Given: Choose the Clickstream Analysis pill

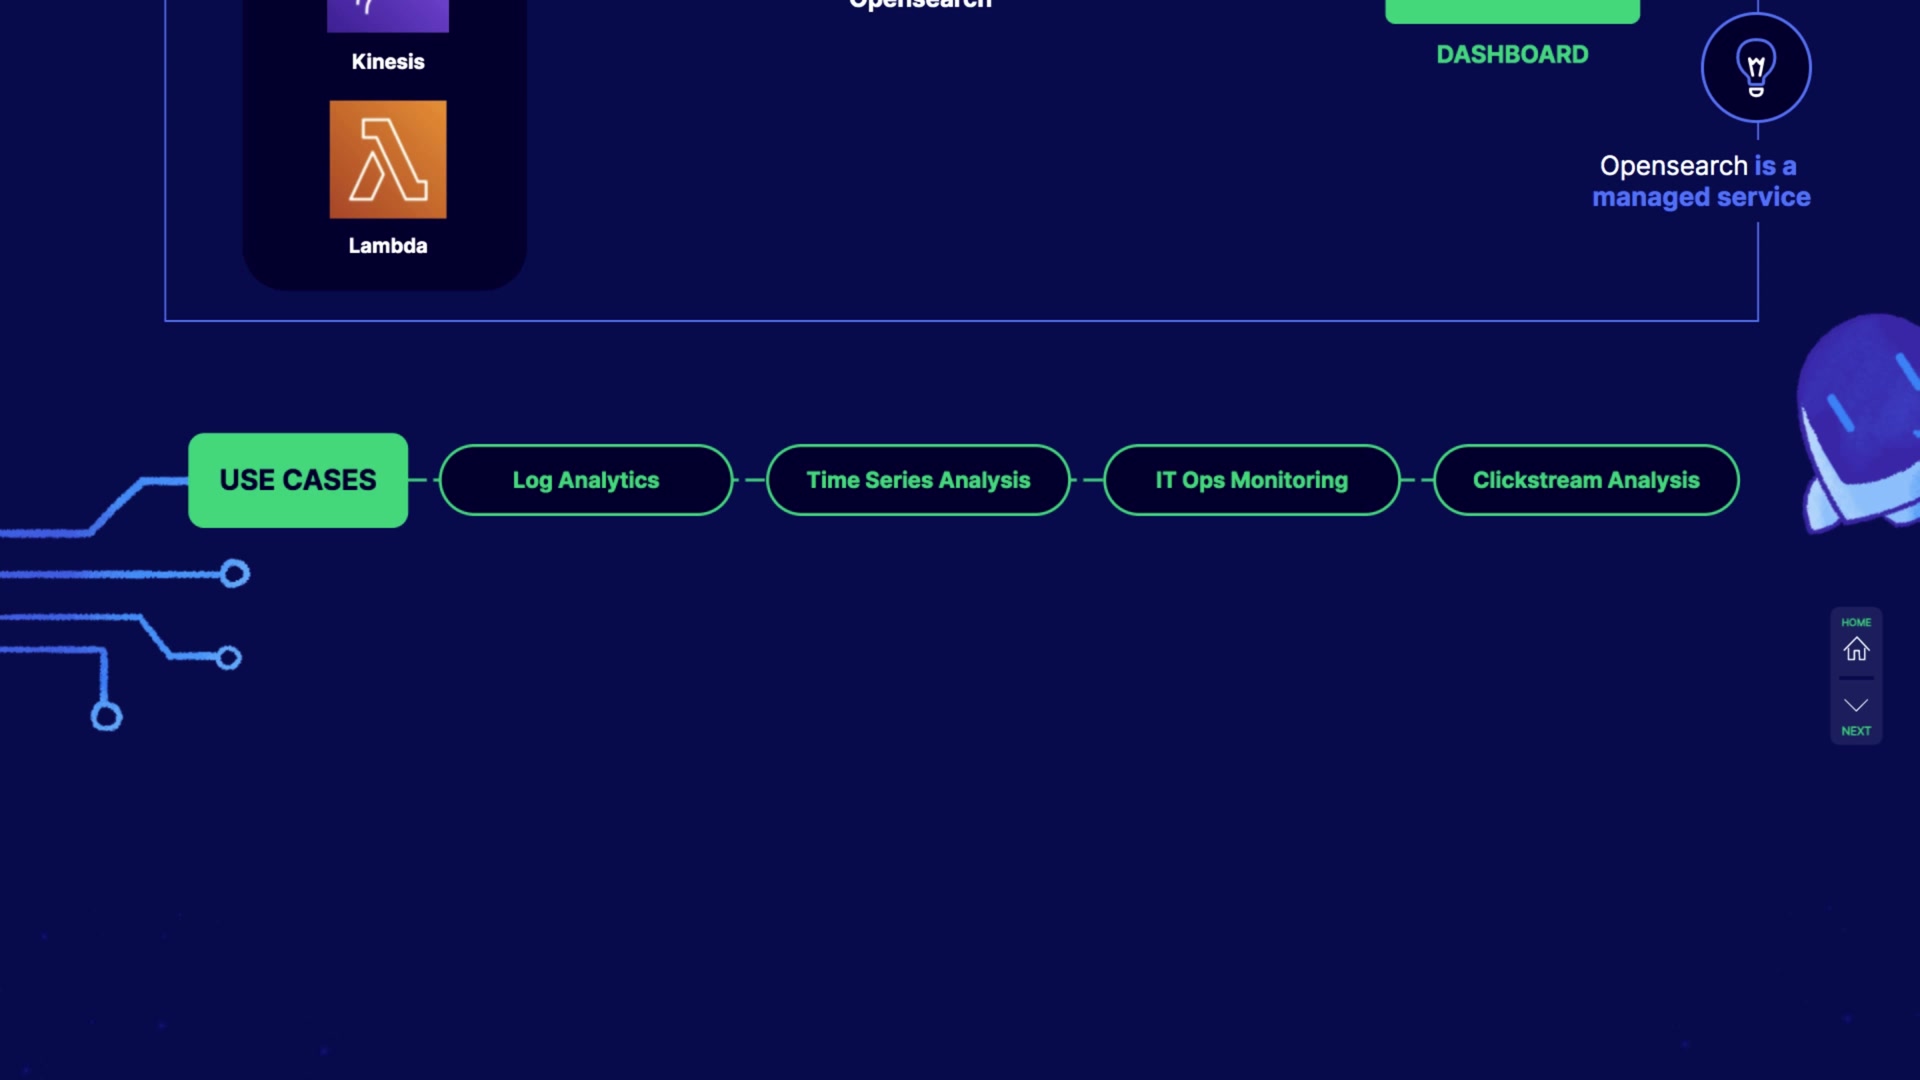Looking at the screenshot, I should 1586,480.
